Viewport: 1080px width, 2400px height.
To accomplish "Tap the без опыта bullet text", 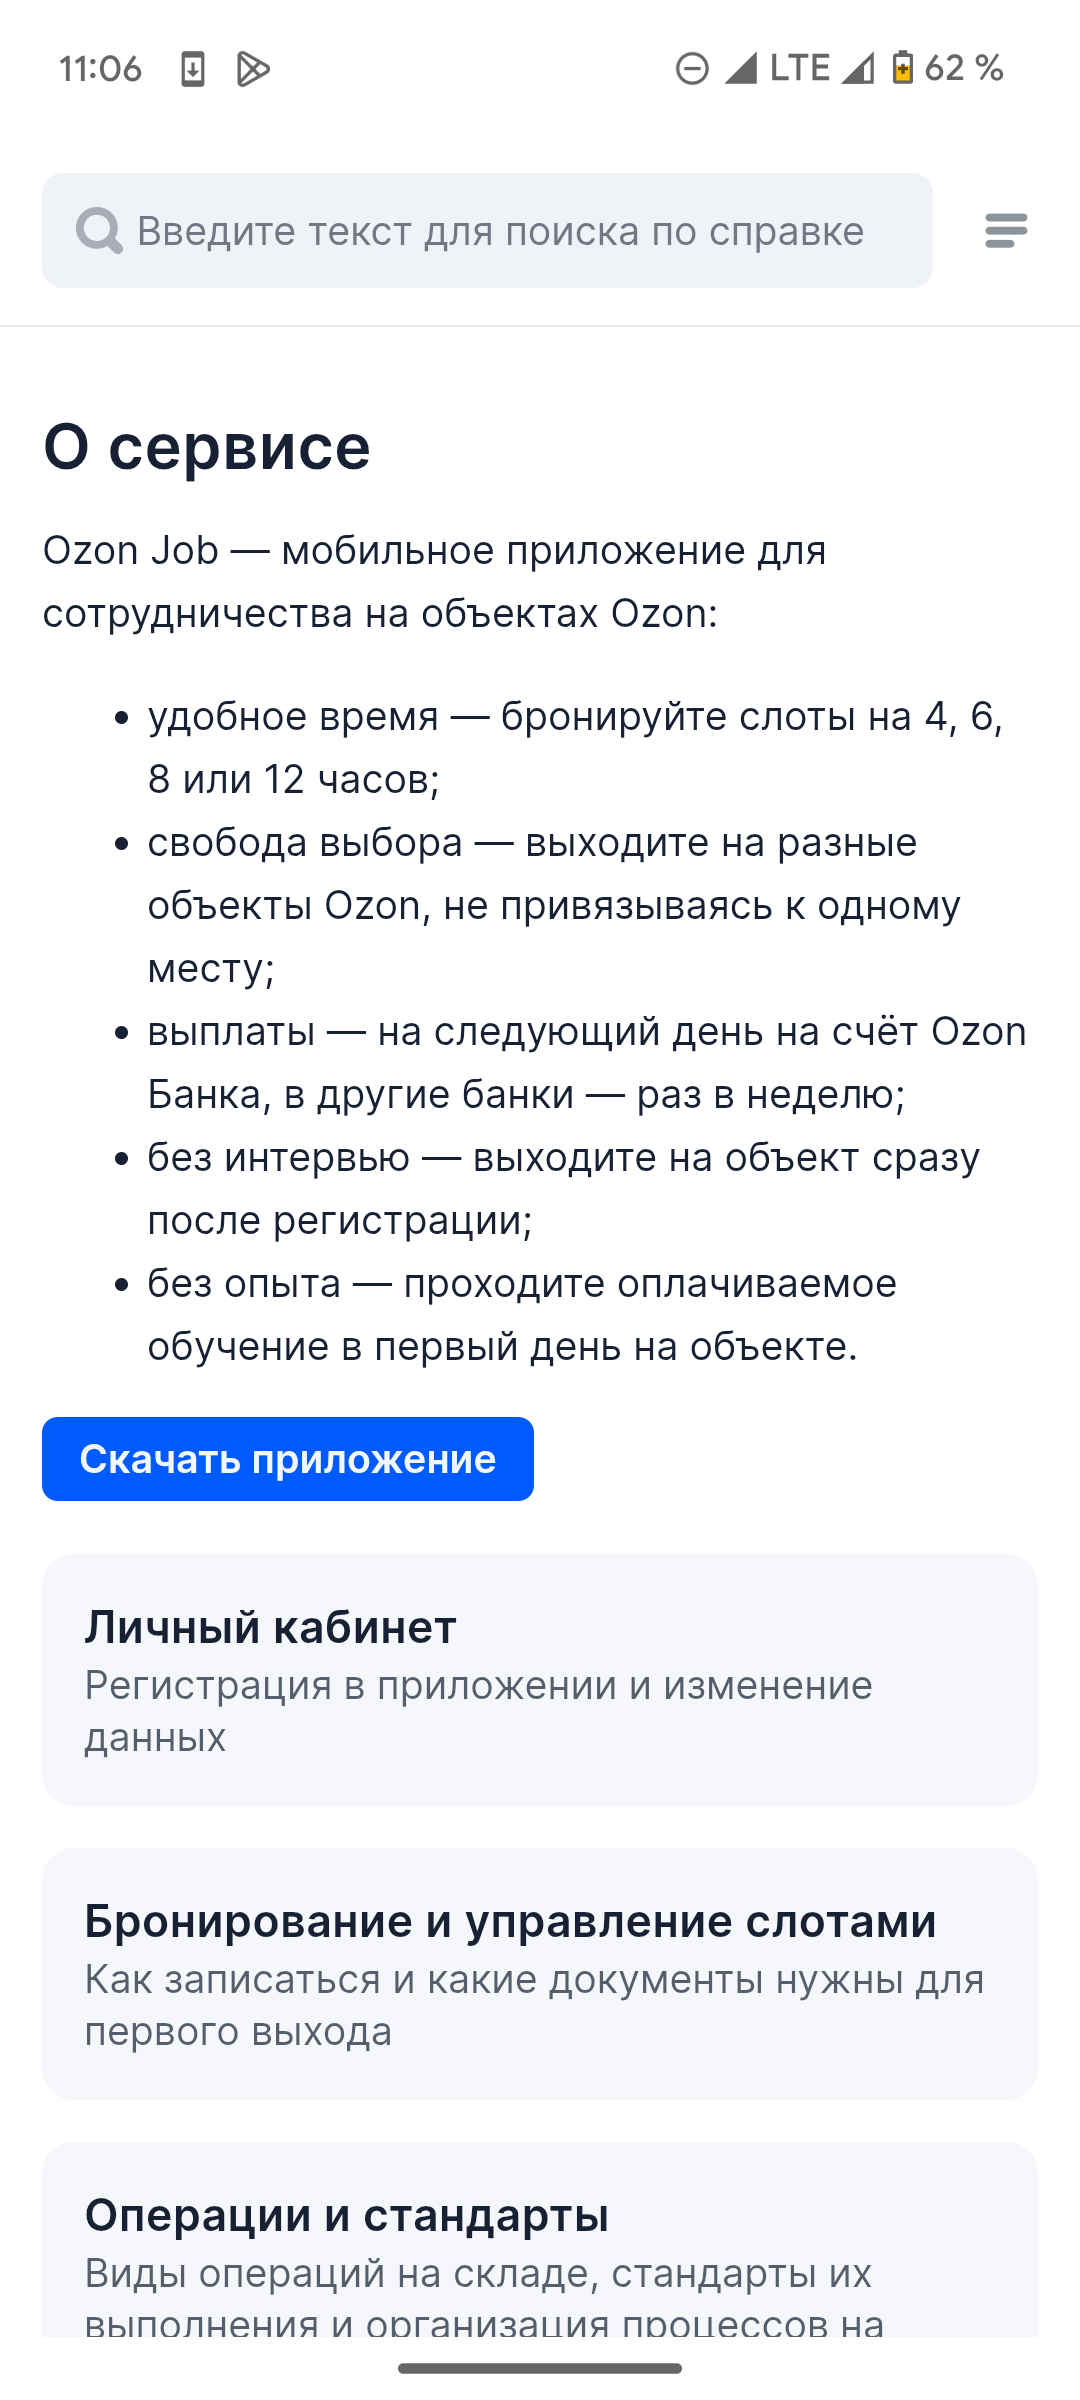I will click(522, 1315).
